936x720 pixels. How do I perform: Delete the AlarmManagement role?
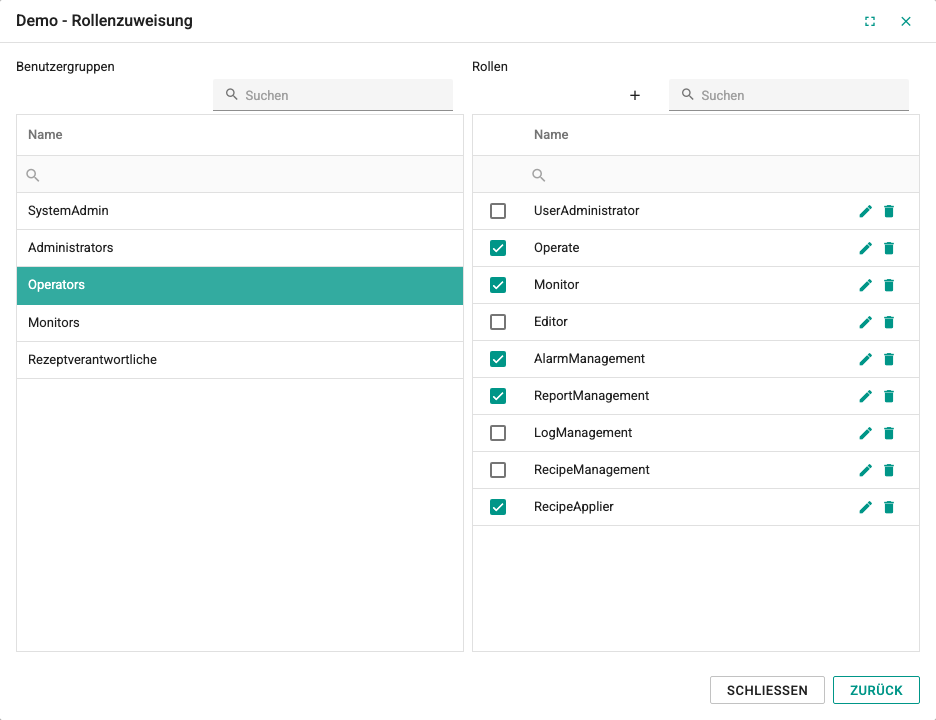pos(889,359)
